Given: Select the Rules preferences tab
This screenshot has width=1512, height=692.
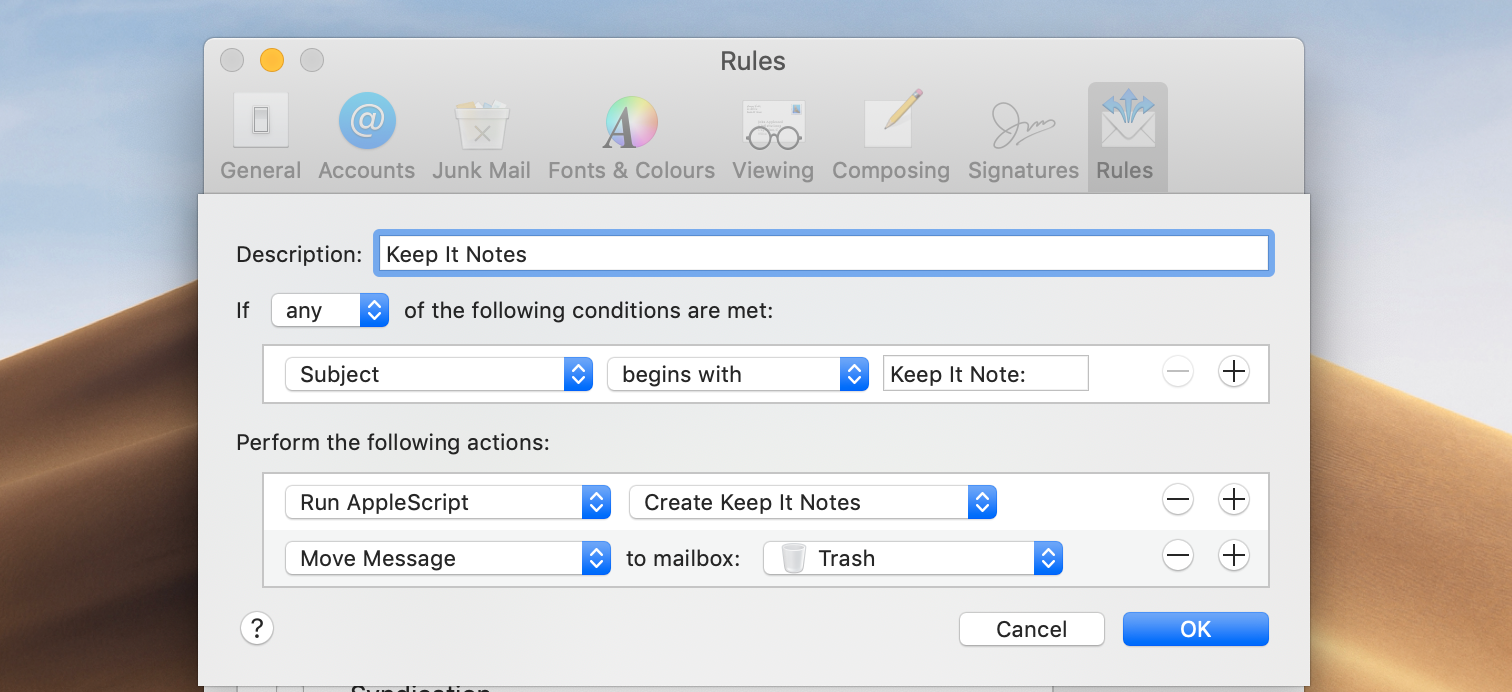Looking at the screenshot, I should [1127, 138].
